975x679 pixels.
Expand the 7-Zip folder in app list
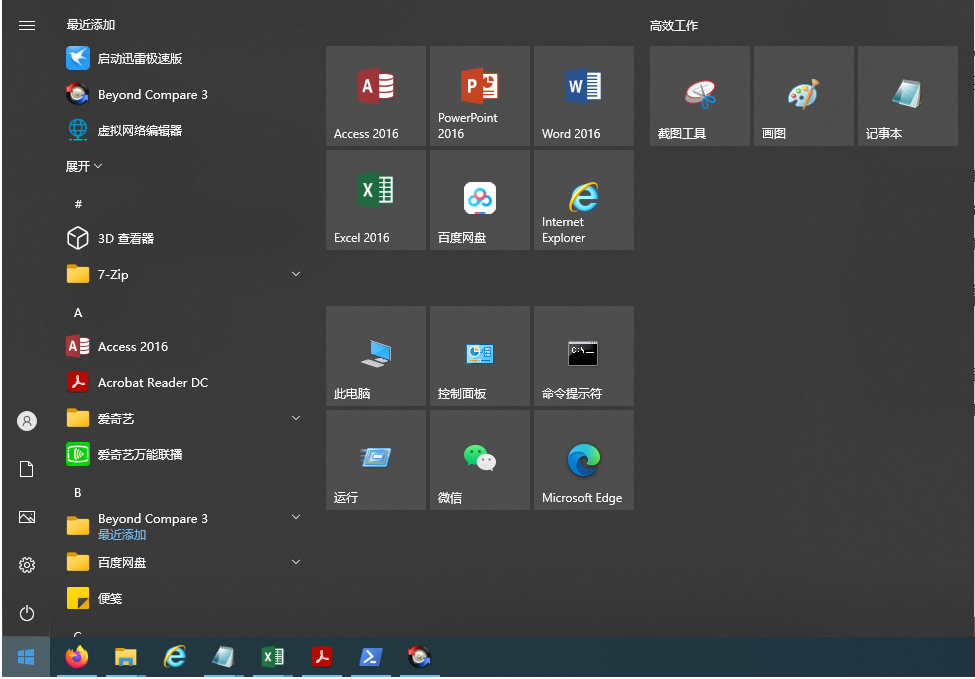pyautogui.click(x=295, y=273)
